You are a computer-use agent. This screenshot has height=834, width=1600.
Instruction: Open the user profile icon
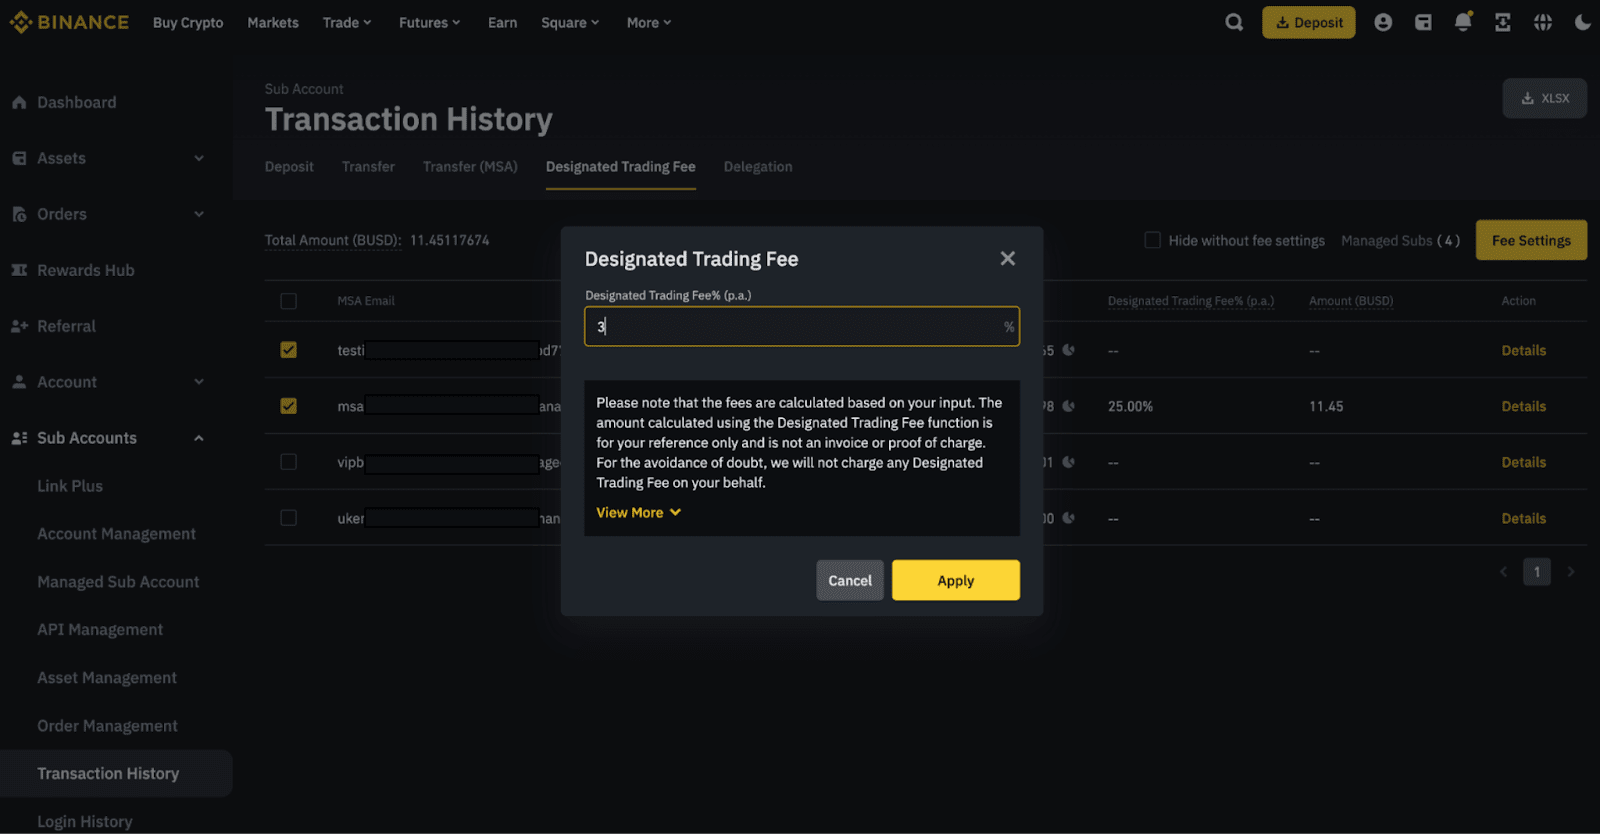pos(1383,22)
